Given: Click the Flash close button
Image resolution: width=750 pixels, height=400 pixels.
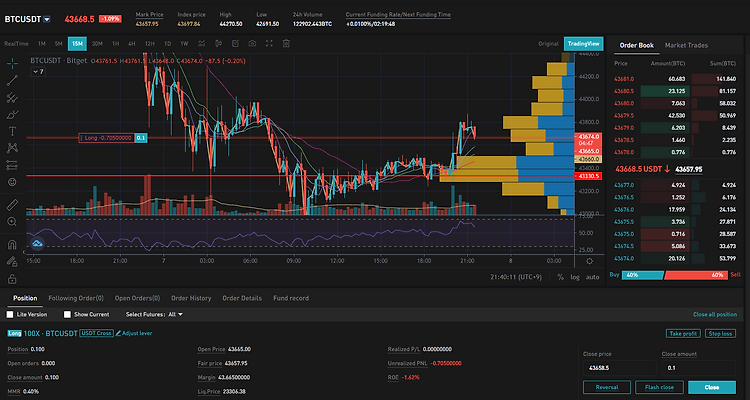Looking at the screenshot, I should [x=659, y=387].
